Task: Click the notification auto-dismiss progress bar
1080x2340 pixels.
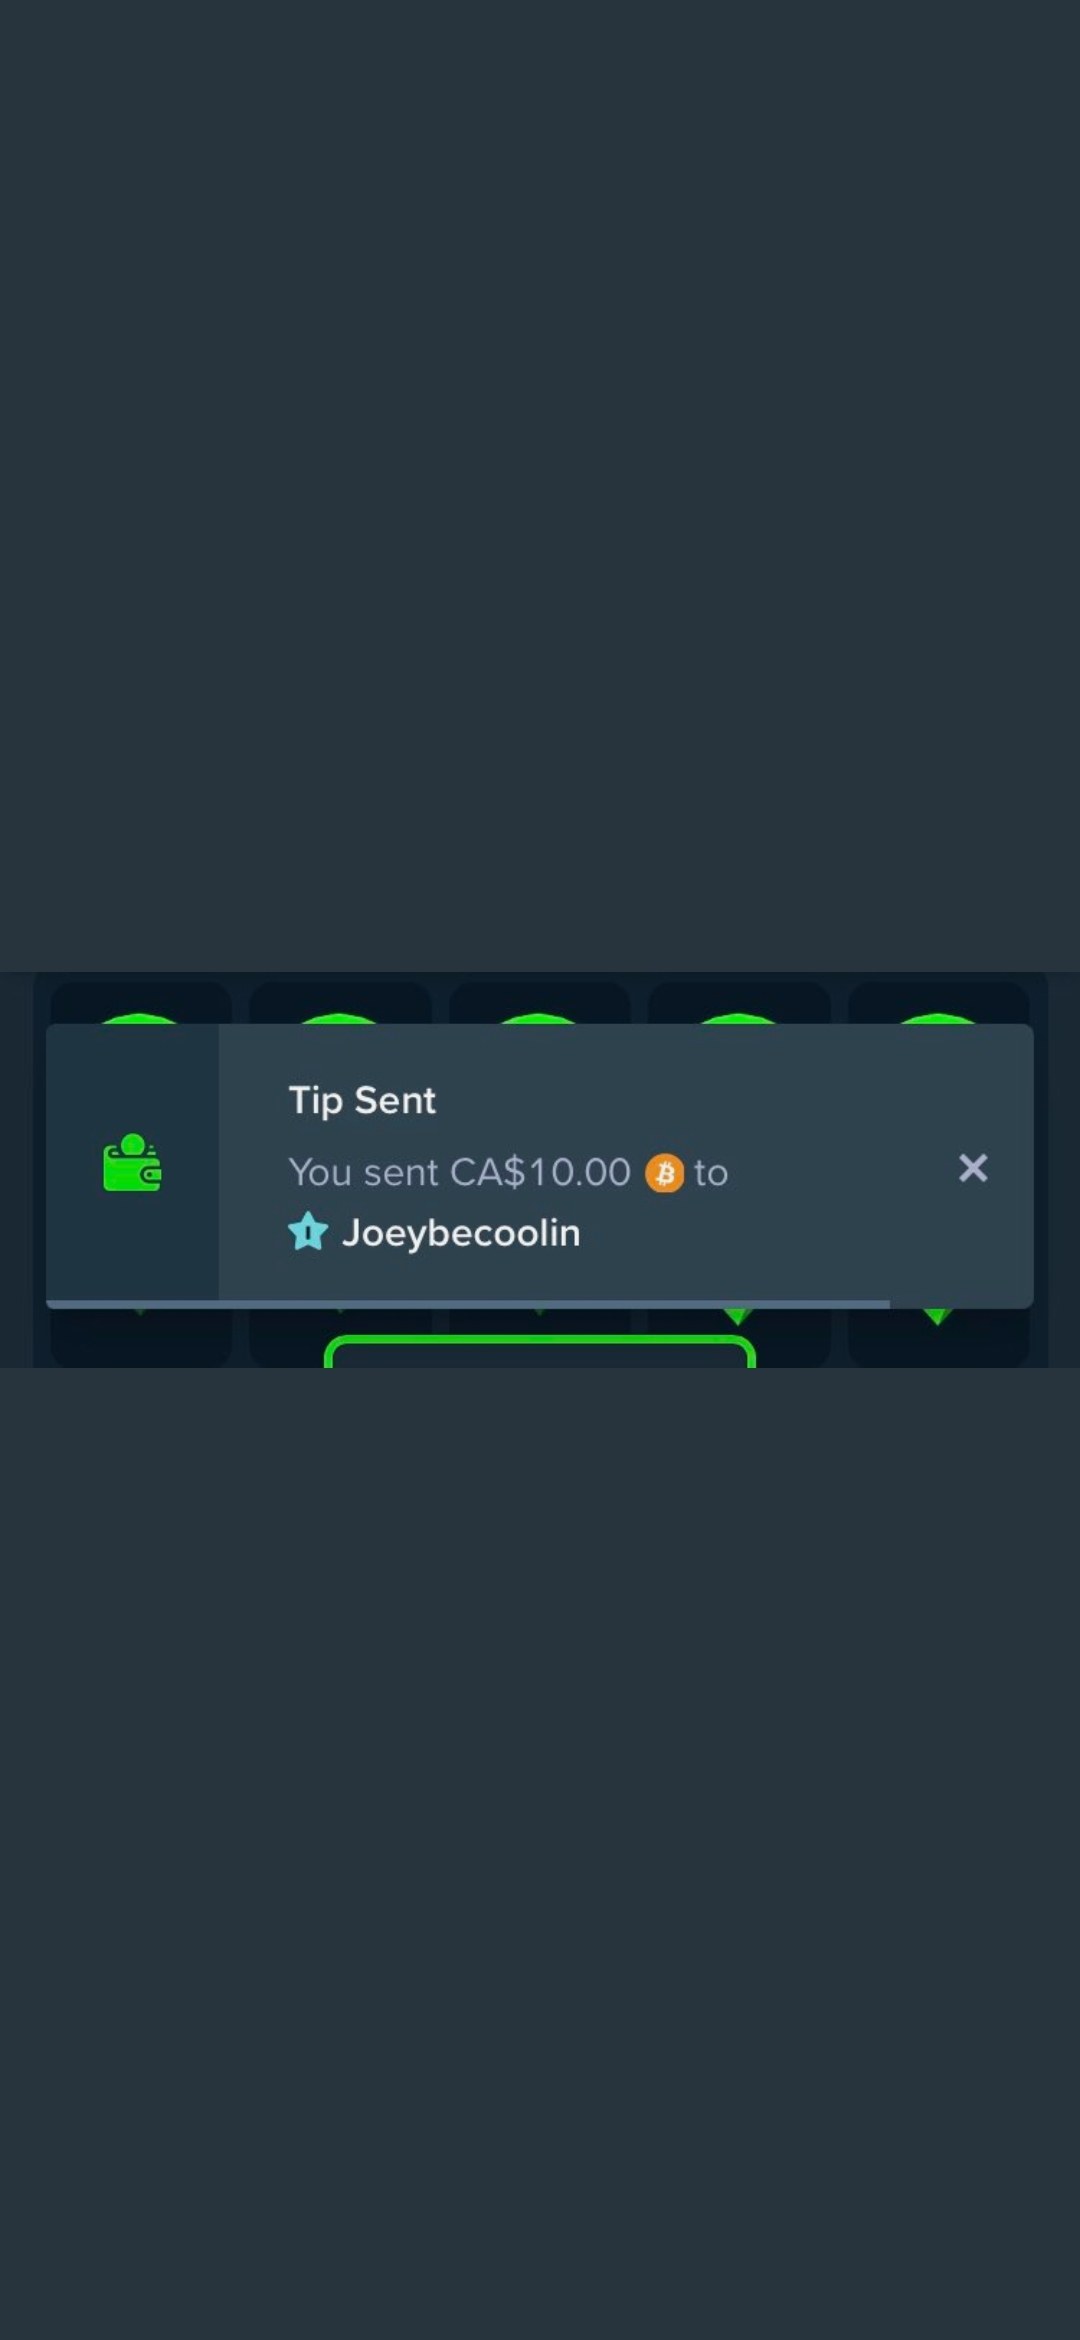Action: click(468, 1304)
